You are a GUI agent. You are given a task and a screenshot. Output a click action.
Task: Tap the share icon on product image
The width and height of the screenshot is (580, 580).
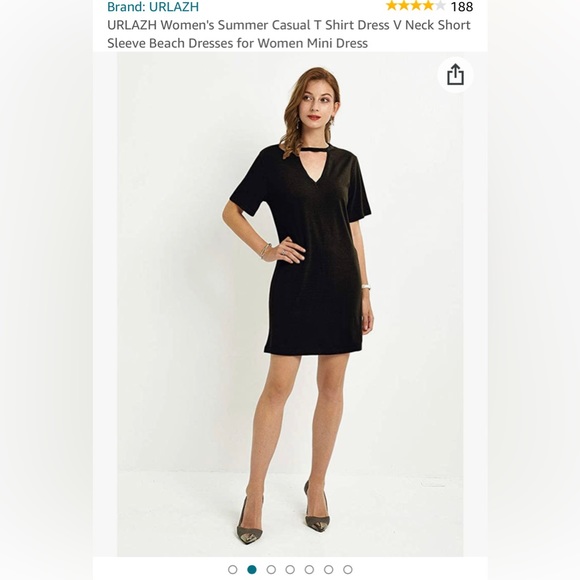[455, 75]
